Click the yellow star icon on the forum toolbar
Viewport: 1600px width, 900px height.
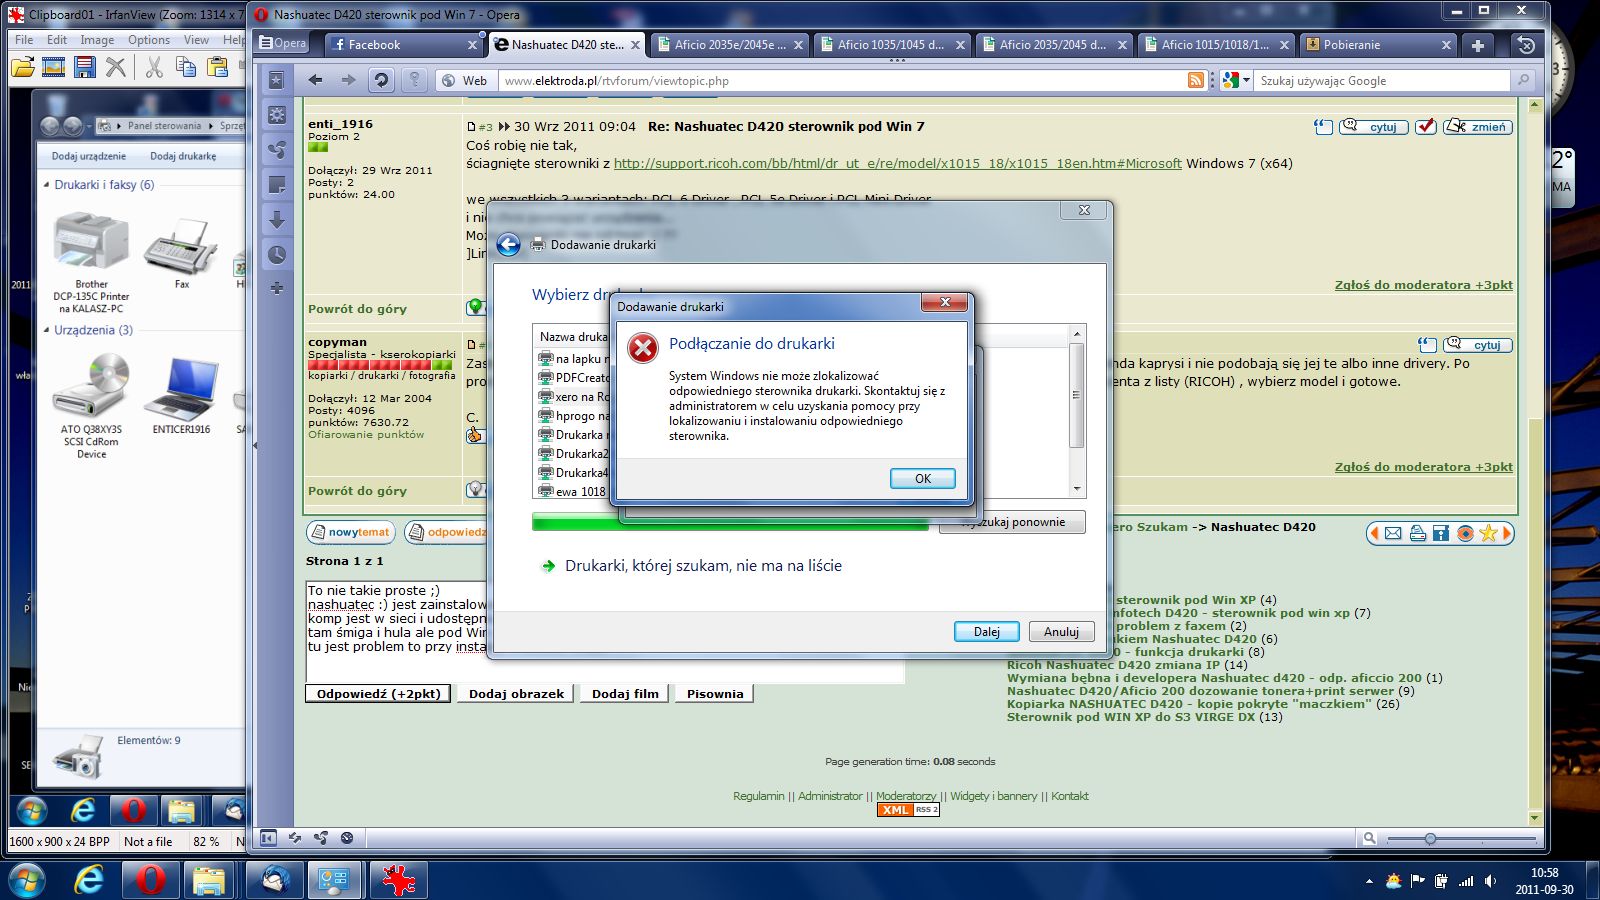1488,534
